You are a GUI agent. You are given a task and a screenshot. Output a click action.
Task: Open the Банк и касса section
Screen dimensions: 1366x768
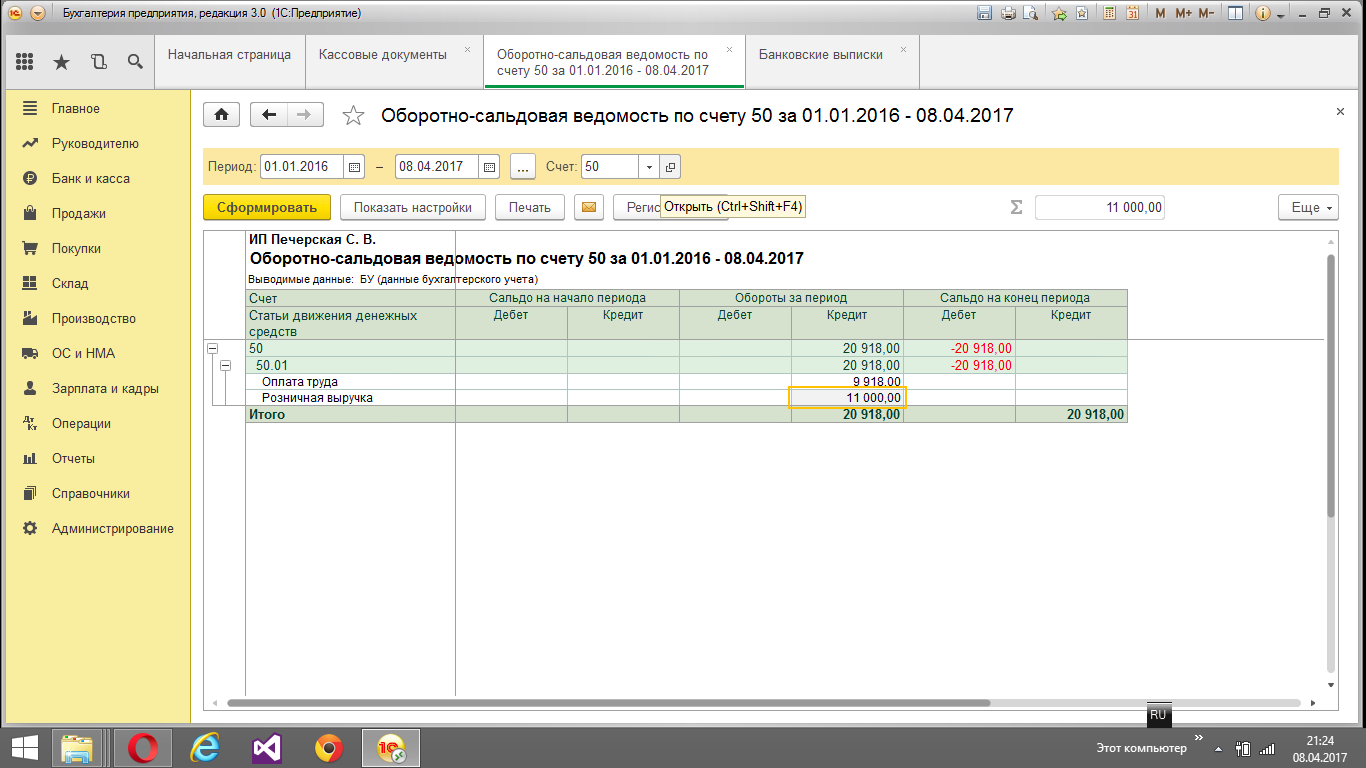(x=90, y=178)
